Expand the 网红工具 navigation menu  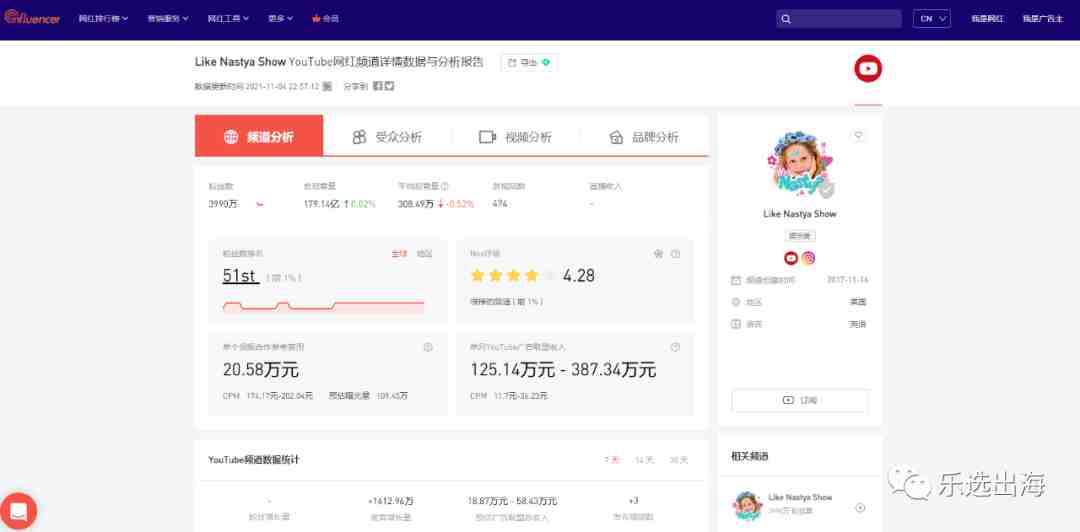pos(228,19)
